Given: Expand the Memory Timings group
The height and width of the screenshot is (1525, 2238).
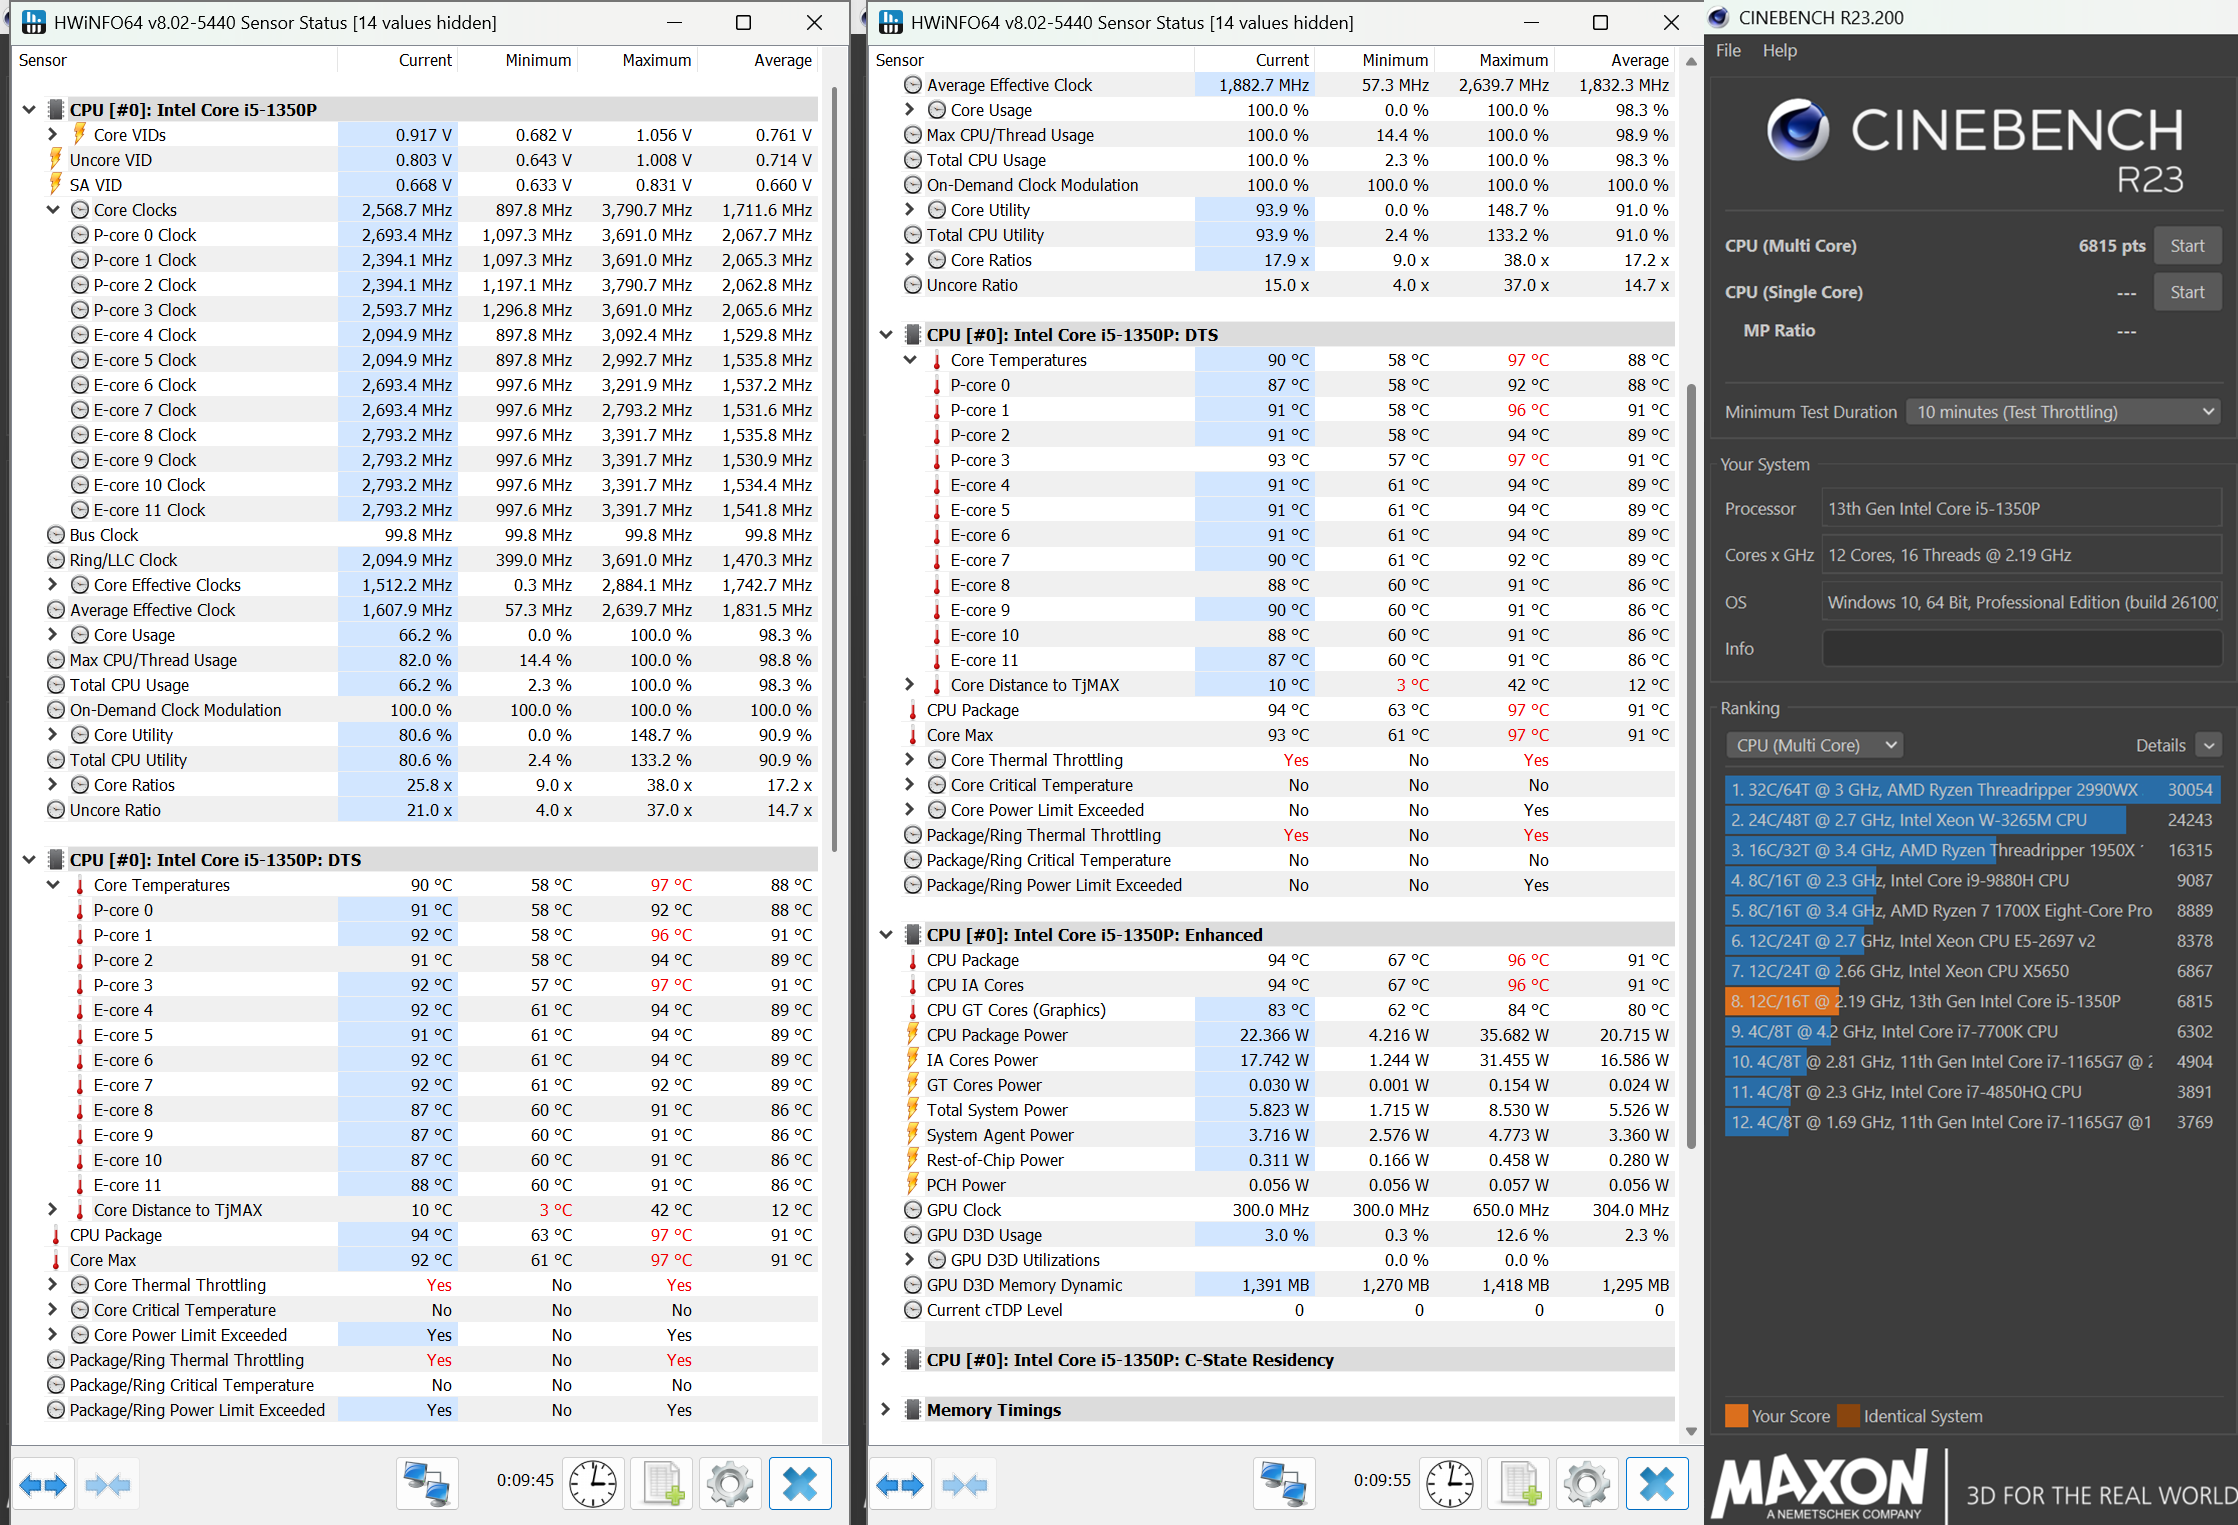Looking at the screenshot, I should click(x=886, y=1410).
